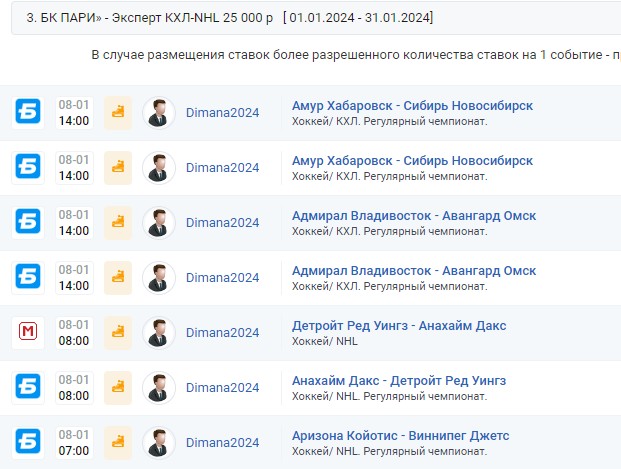The height and width of the screenshot is (469, 621).
Task: Click the orange skate icon in the first Amur row
Action: click(118, 112)
